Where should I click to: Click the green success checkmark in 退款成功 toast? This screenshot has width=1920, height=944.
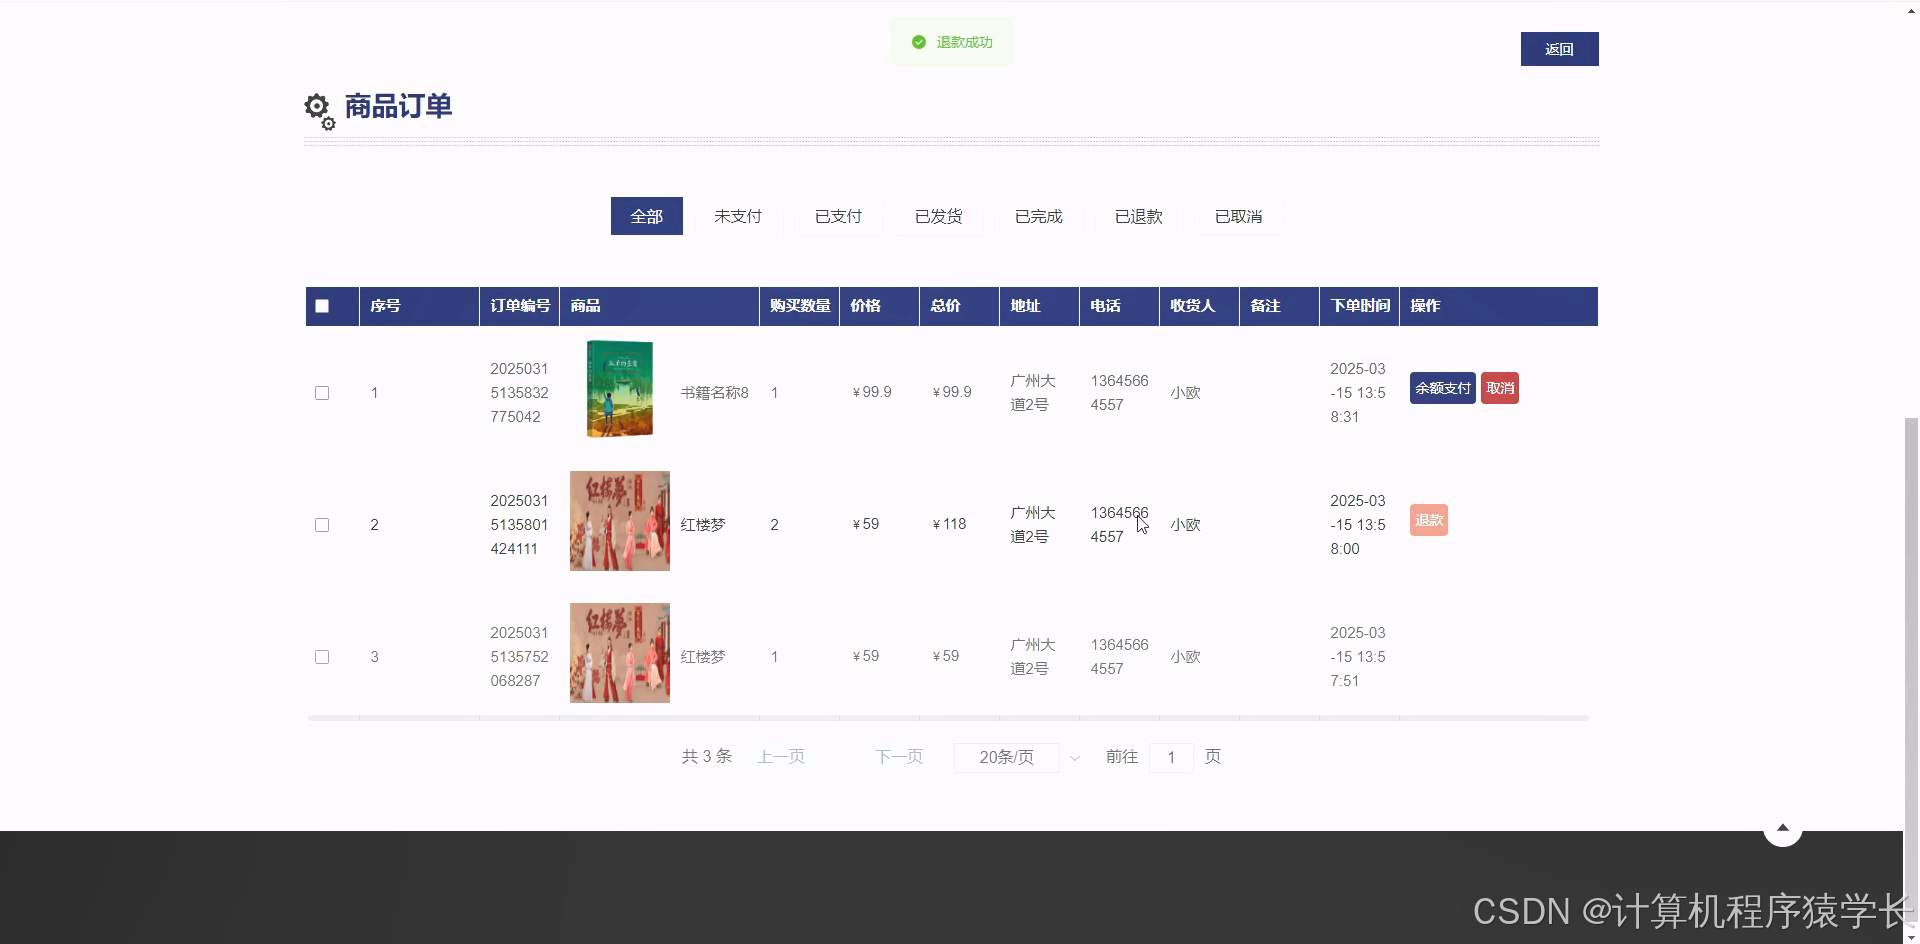pyautogui.click(x=918, y=42)
